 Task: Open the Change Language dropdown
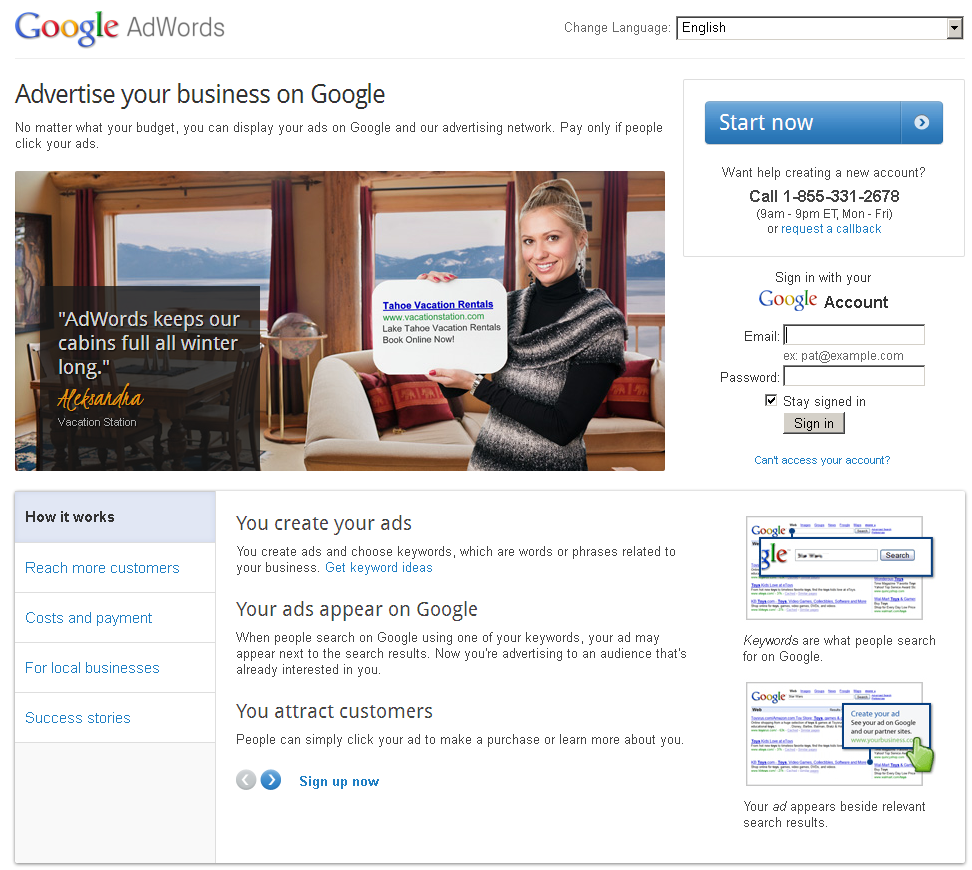tap(820, 28)
